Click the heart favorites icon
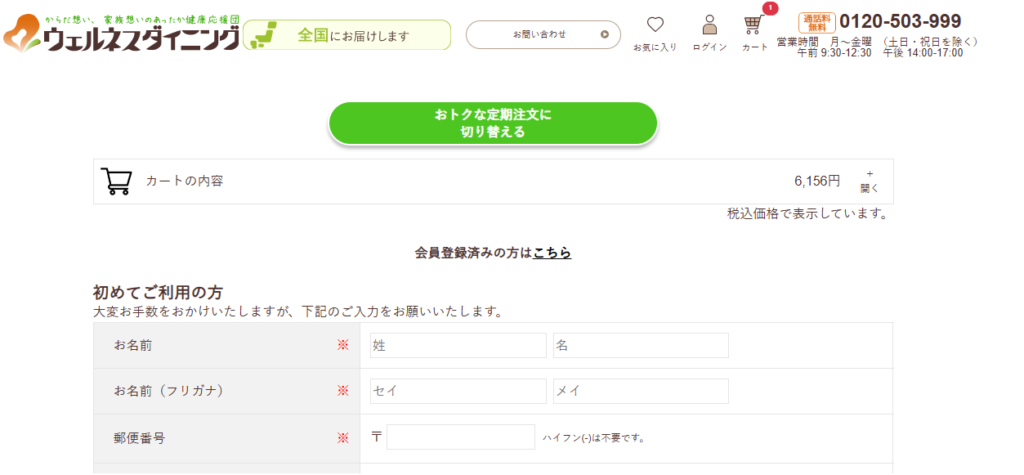 coord(655,25)
